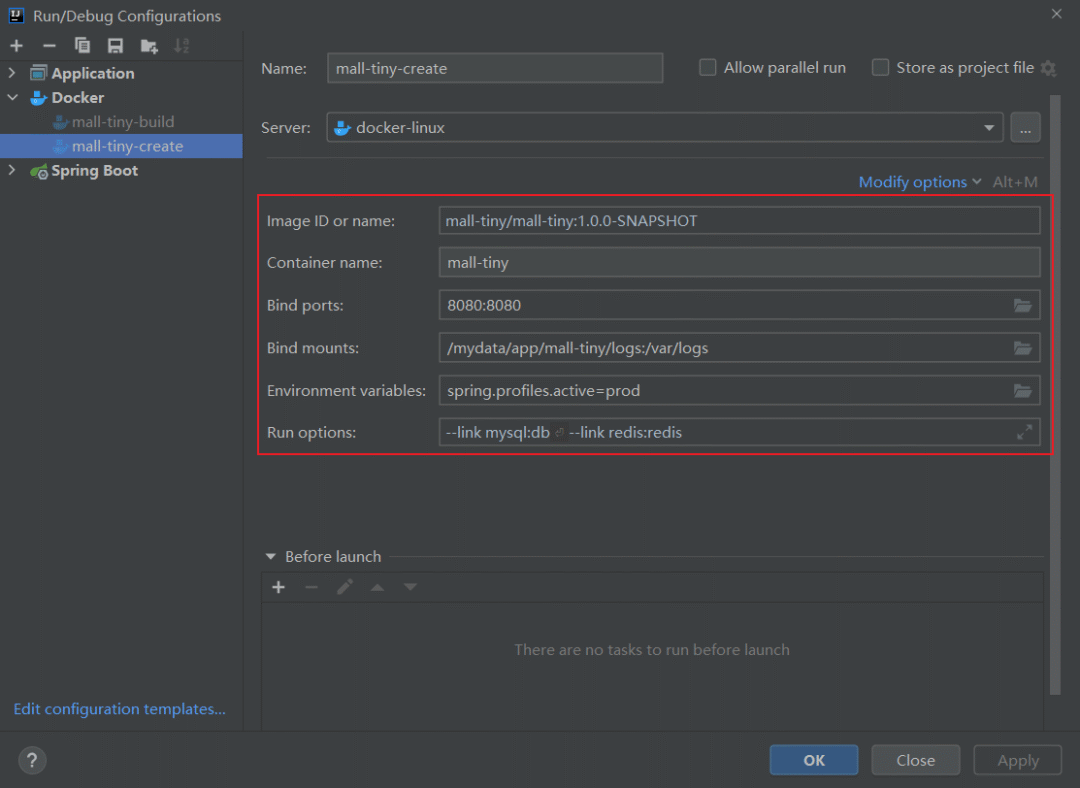Click the dialog's Close button
Image resolution: width=1080 pixels, height=788 pixels.
tap(915, 760)
